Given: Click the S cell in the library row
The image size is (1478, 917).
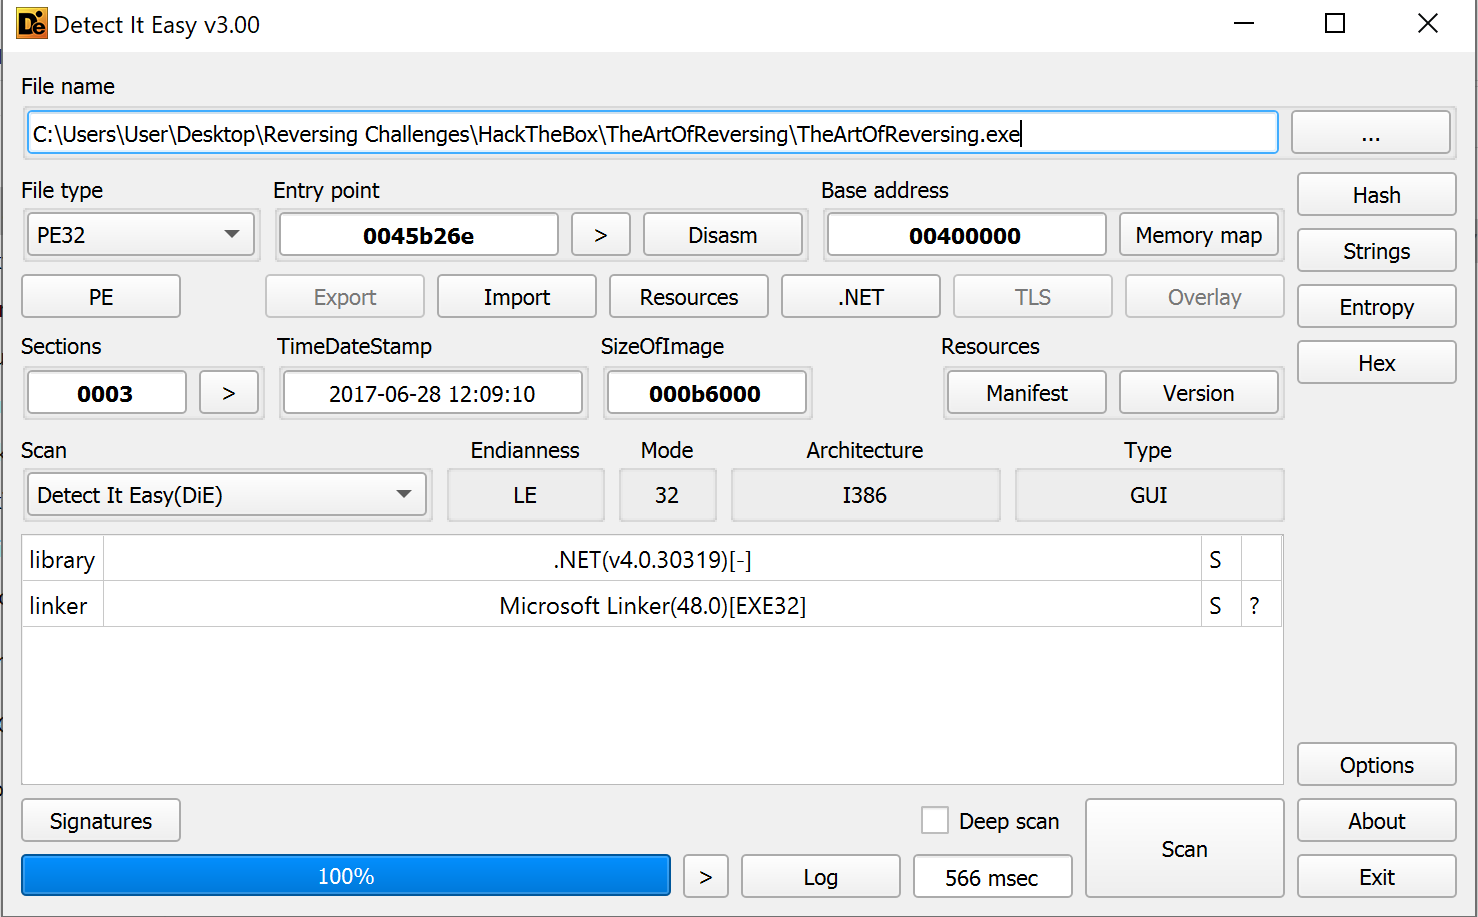Looking at the screenshot, I should click(1221, 559).
